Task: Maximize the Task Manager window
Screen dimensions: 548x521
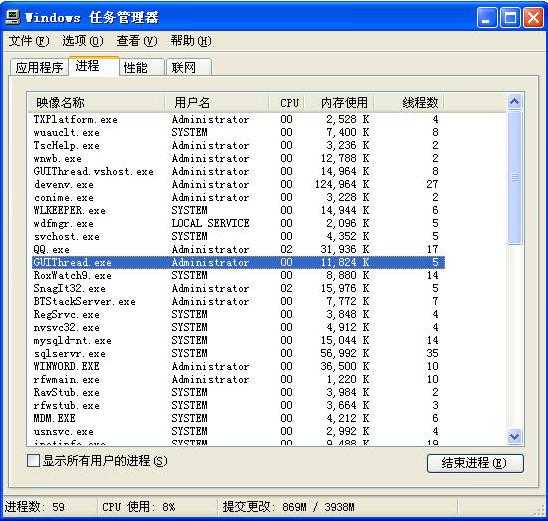Action: coord(510,17)
